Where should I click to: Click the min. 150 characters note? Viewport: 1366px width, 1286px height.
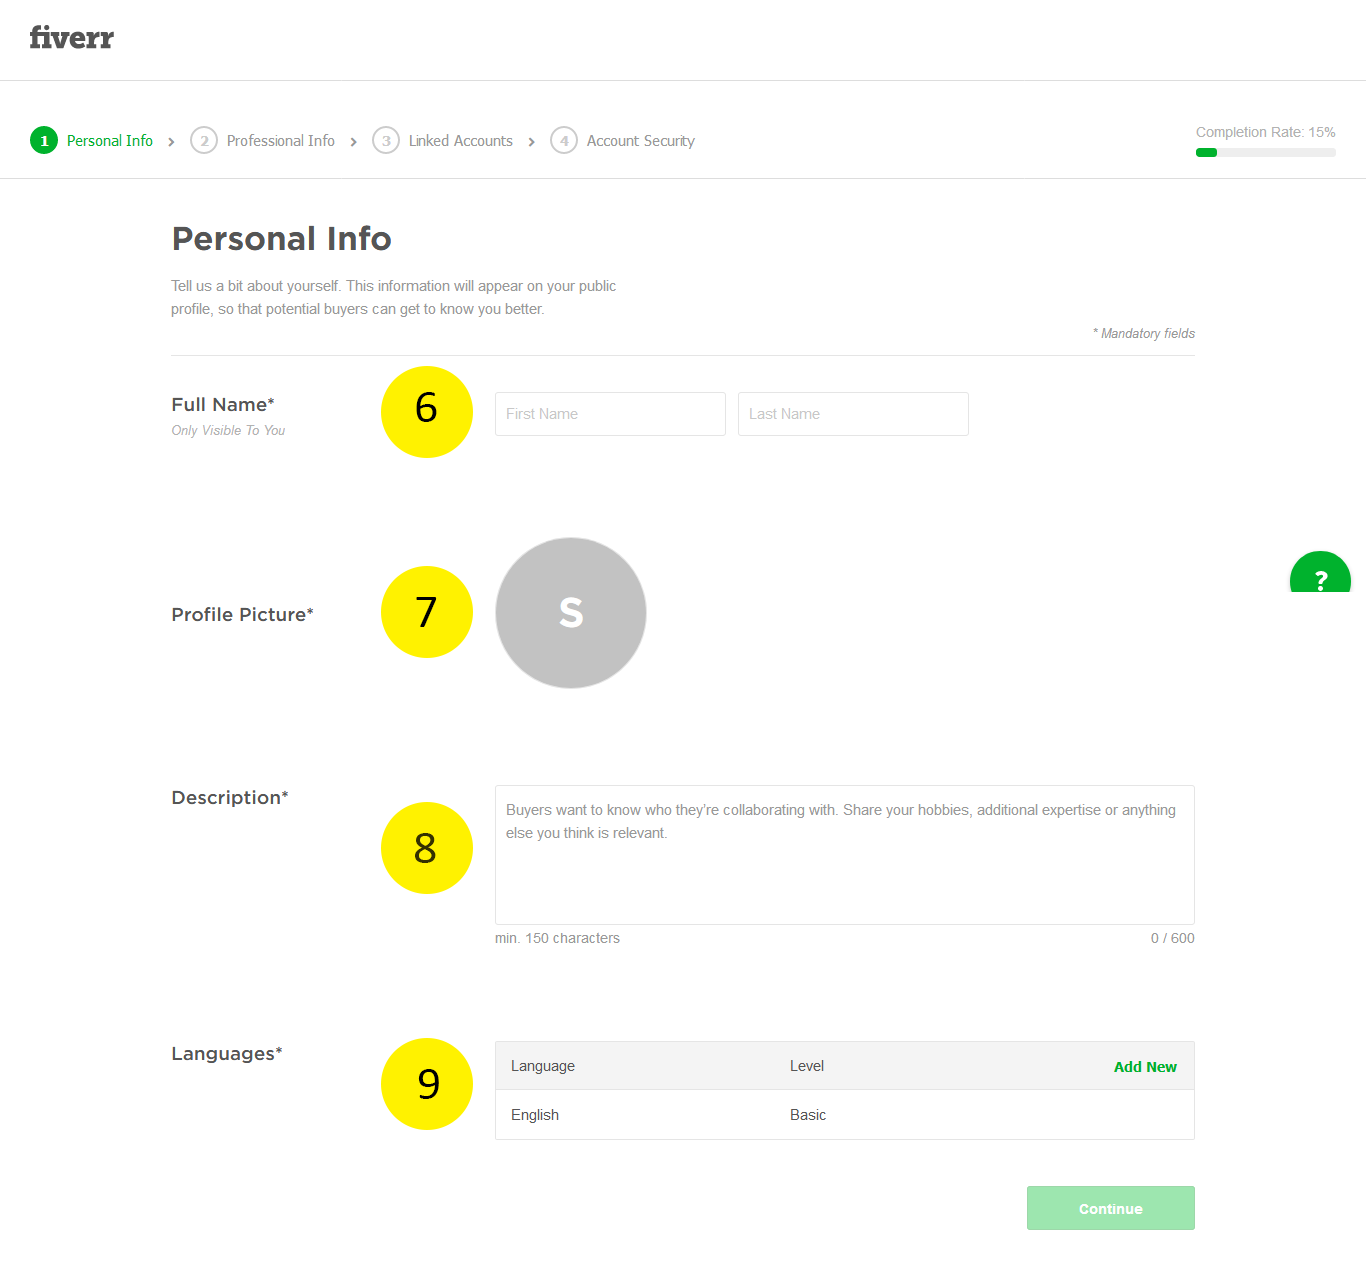[x=557, y=938]
